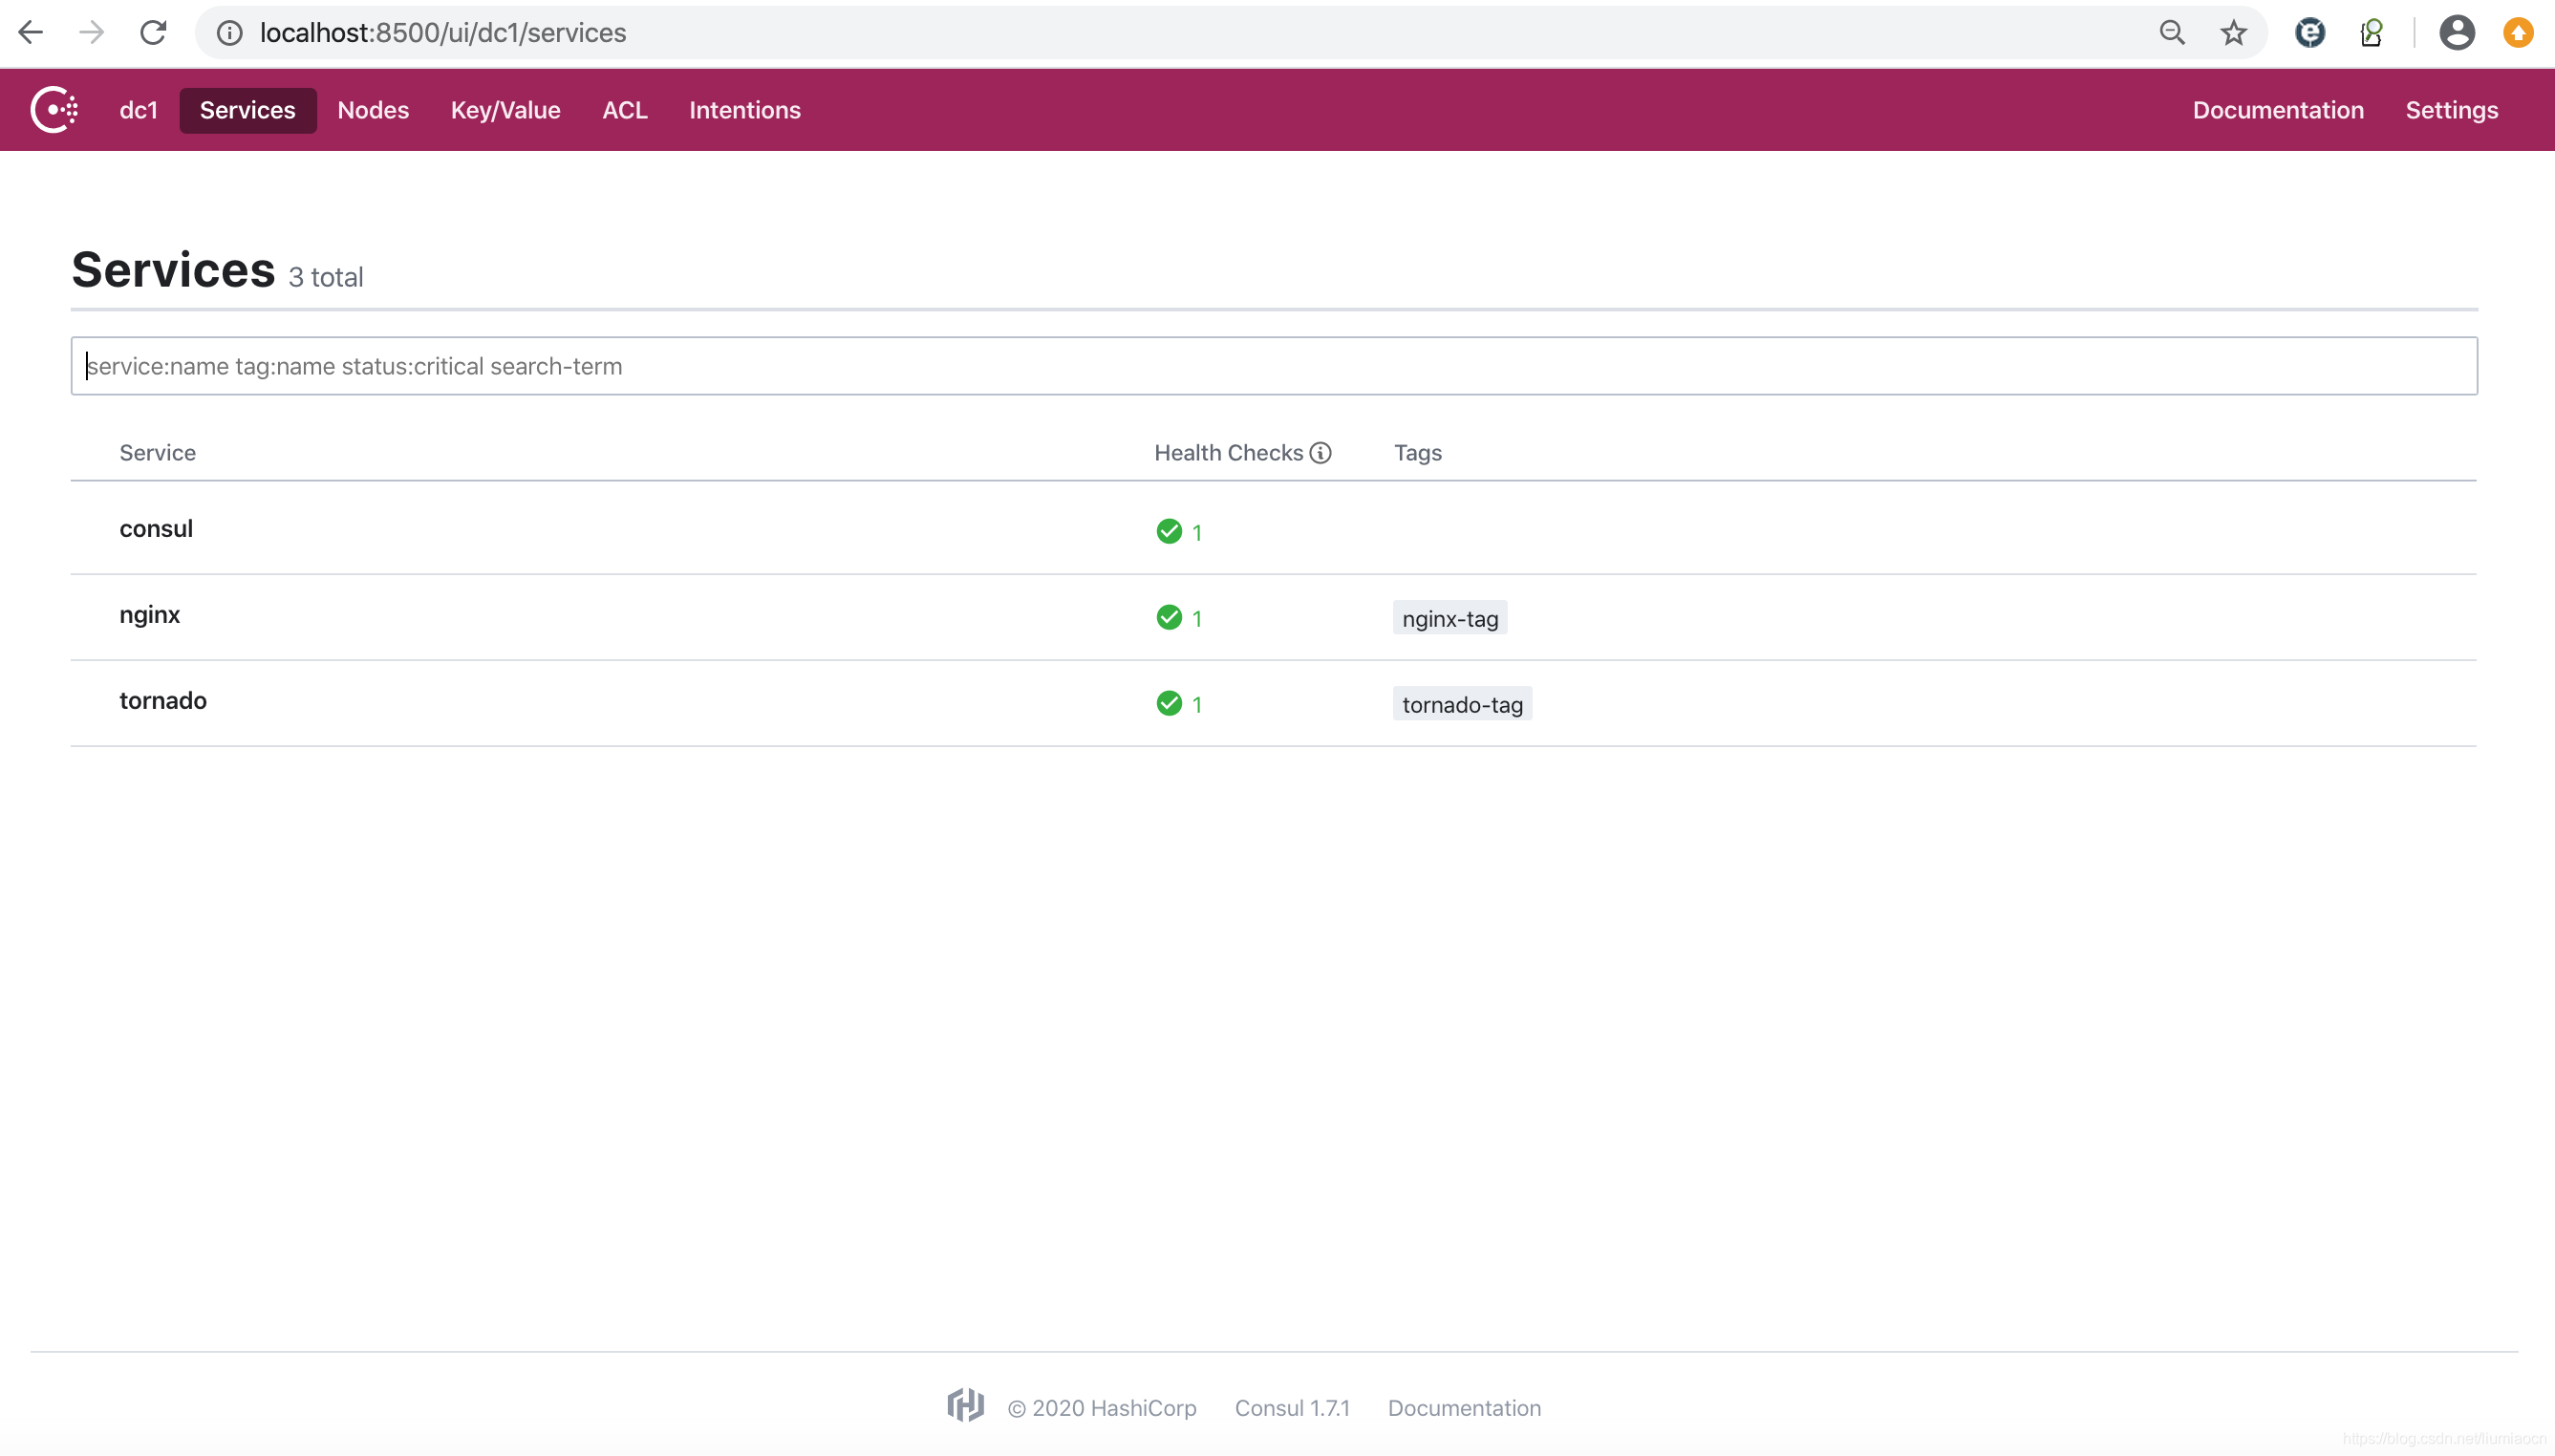Bookmark page with star icon

(x=2233, y=33)
